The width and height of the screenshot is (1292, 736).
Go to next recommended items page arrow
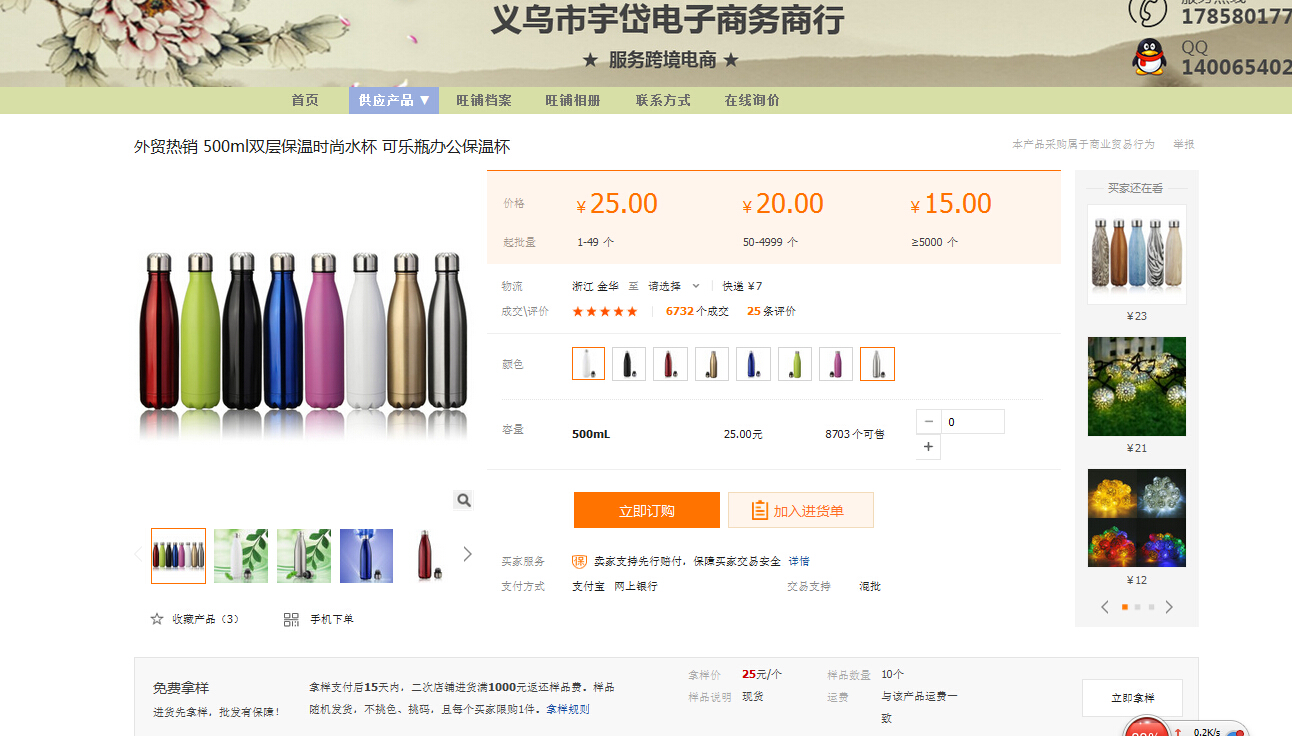pos(1169,607)
